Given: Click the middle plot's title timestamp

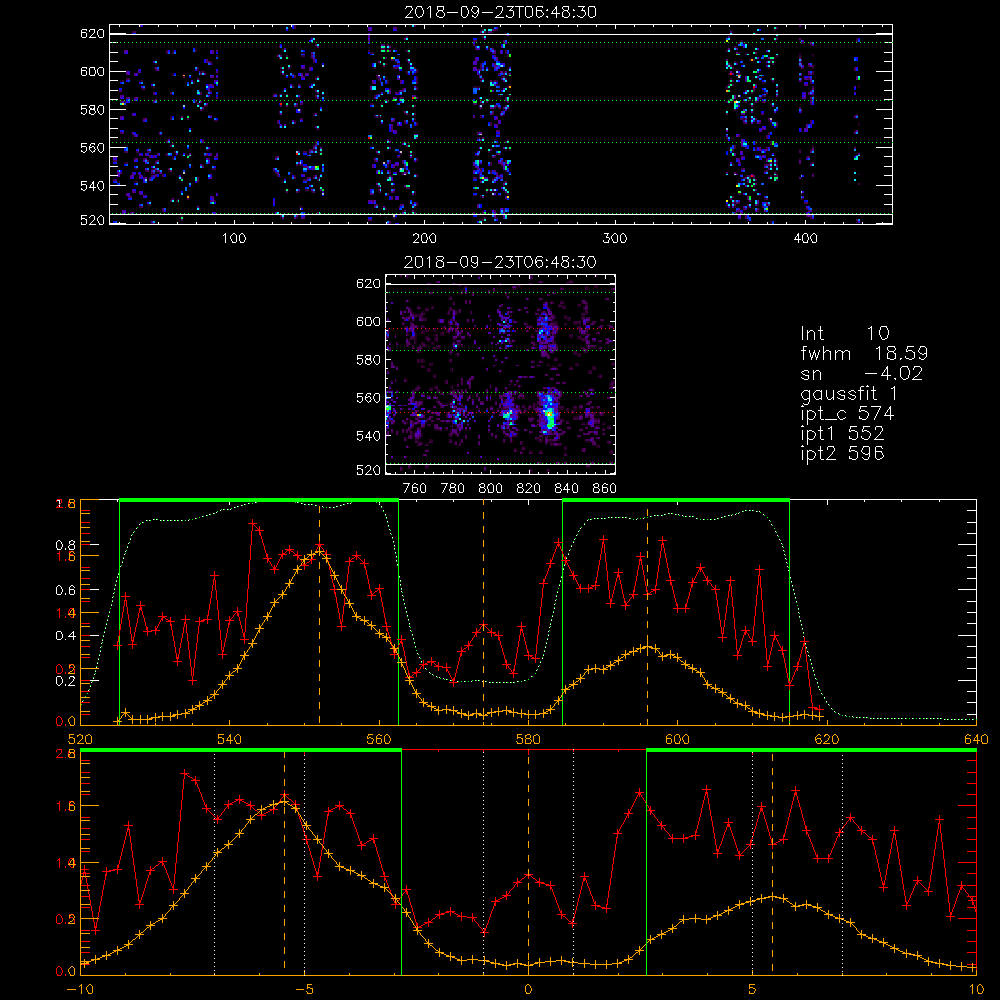Looking at the screenshot, I should pos(501,262).
